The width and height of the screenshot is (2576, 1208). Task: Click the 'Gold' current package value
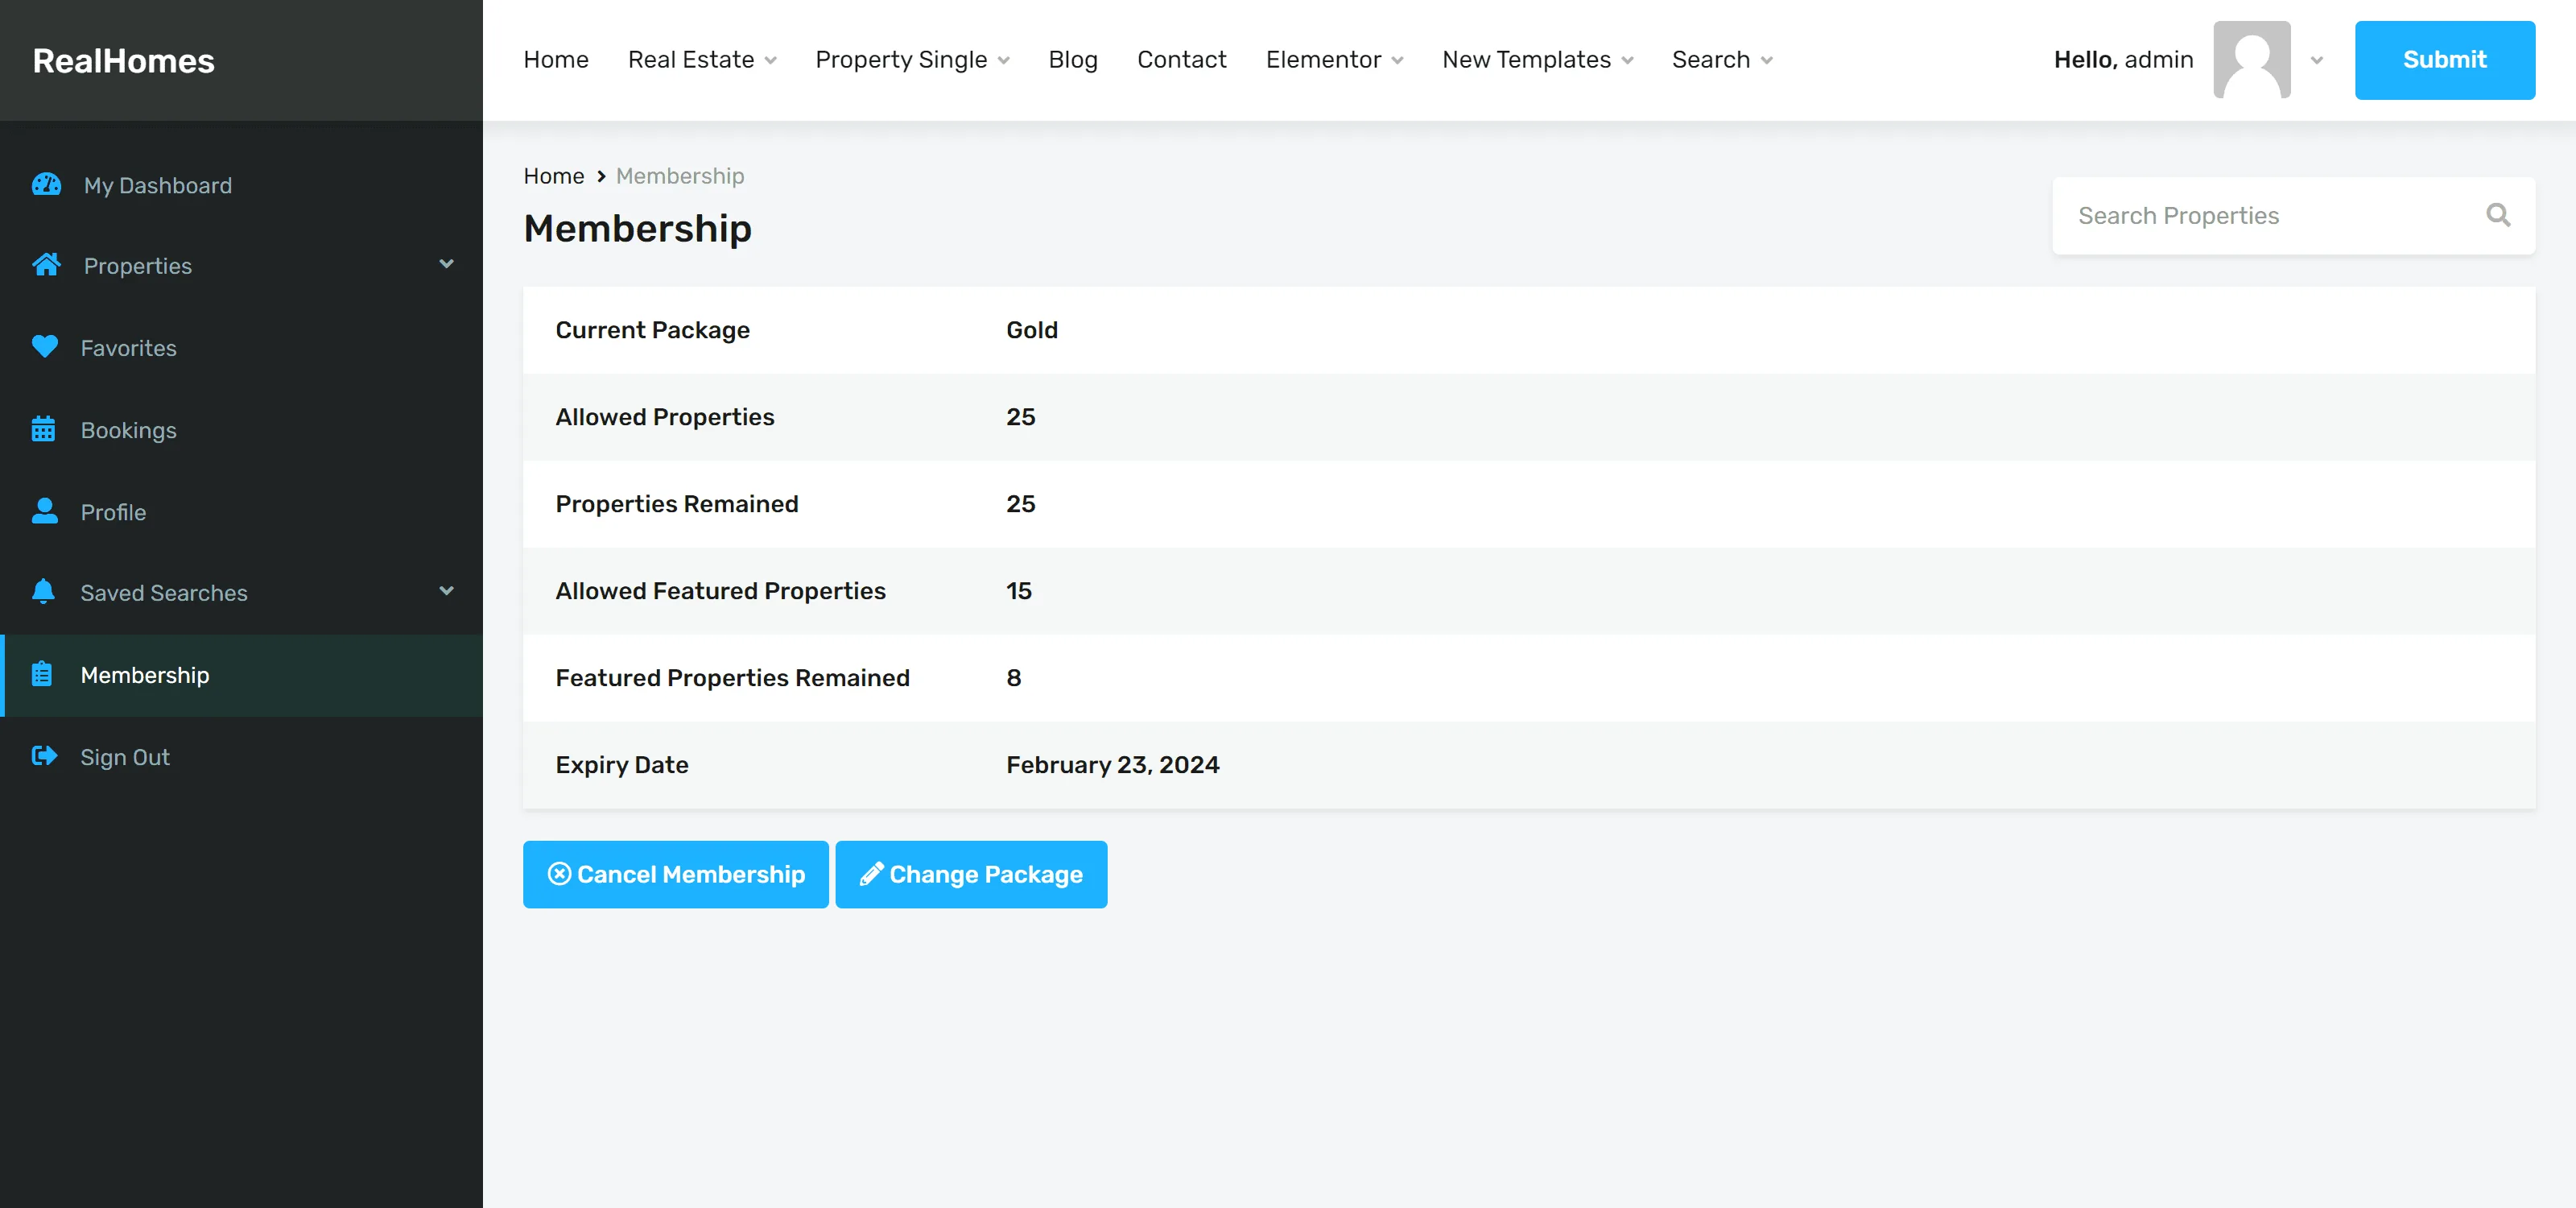(x=1032, y=330)
